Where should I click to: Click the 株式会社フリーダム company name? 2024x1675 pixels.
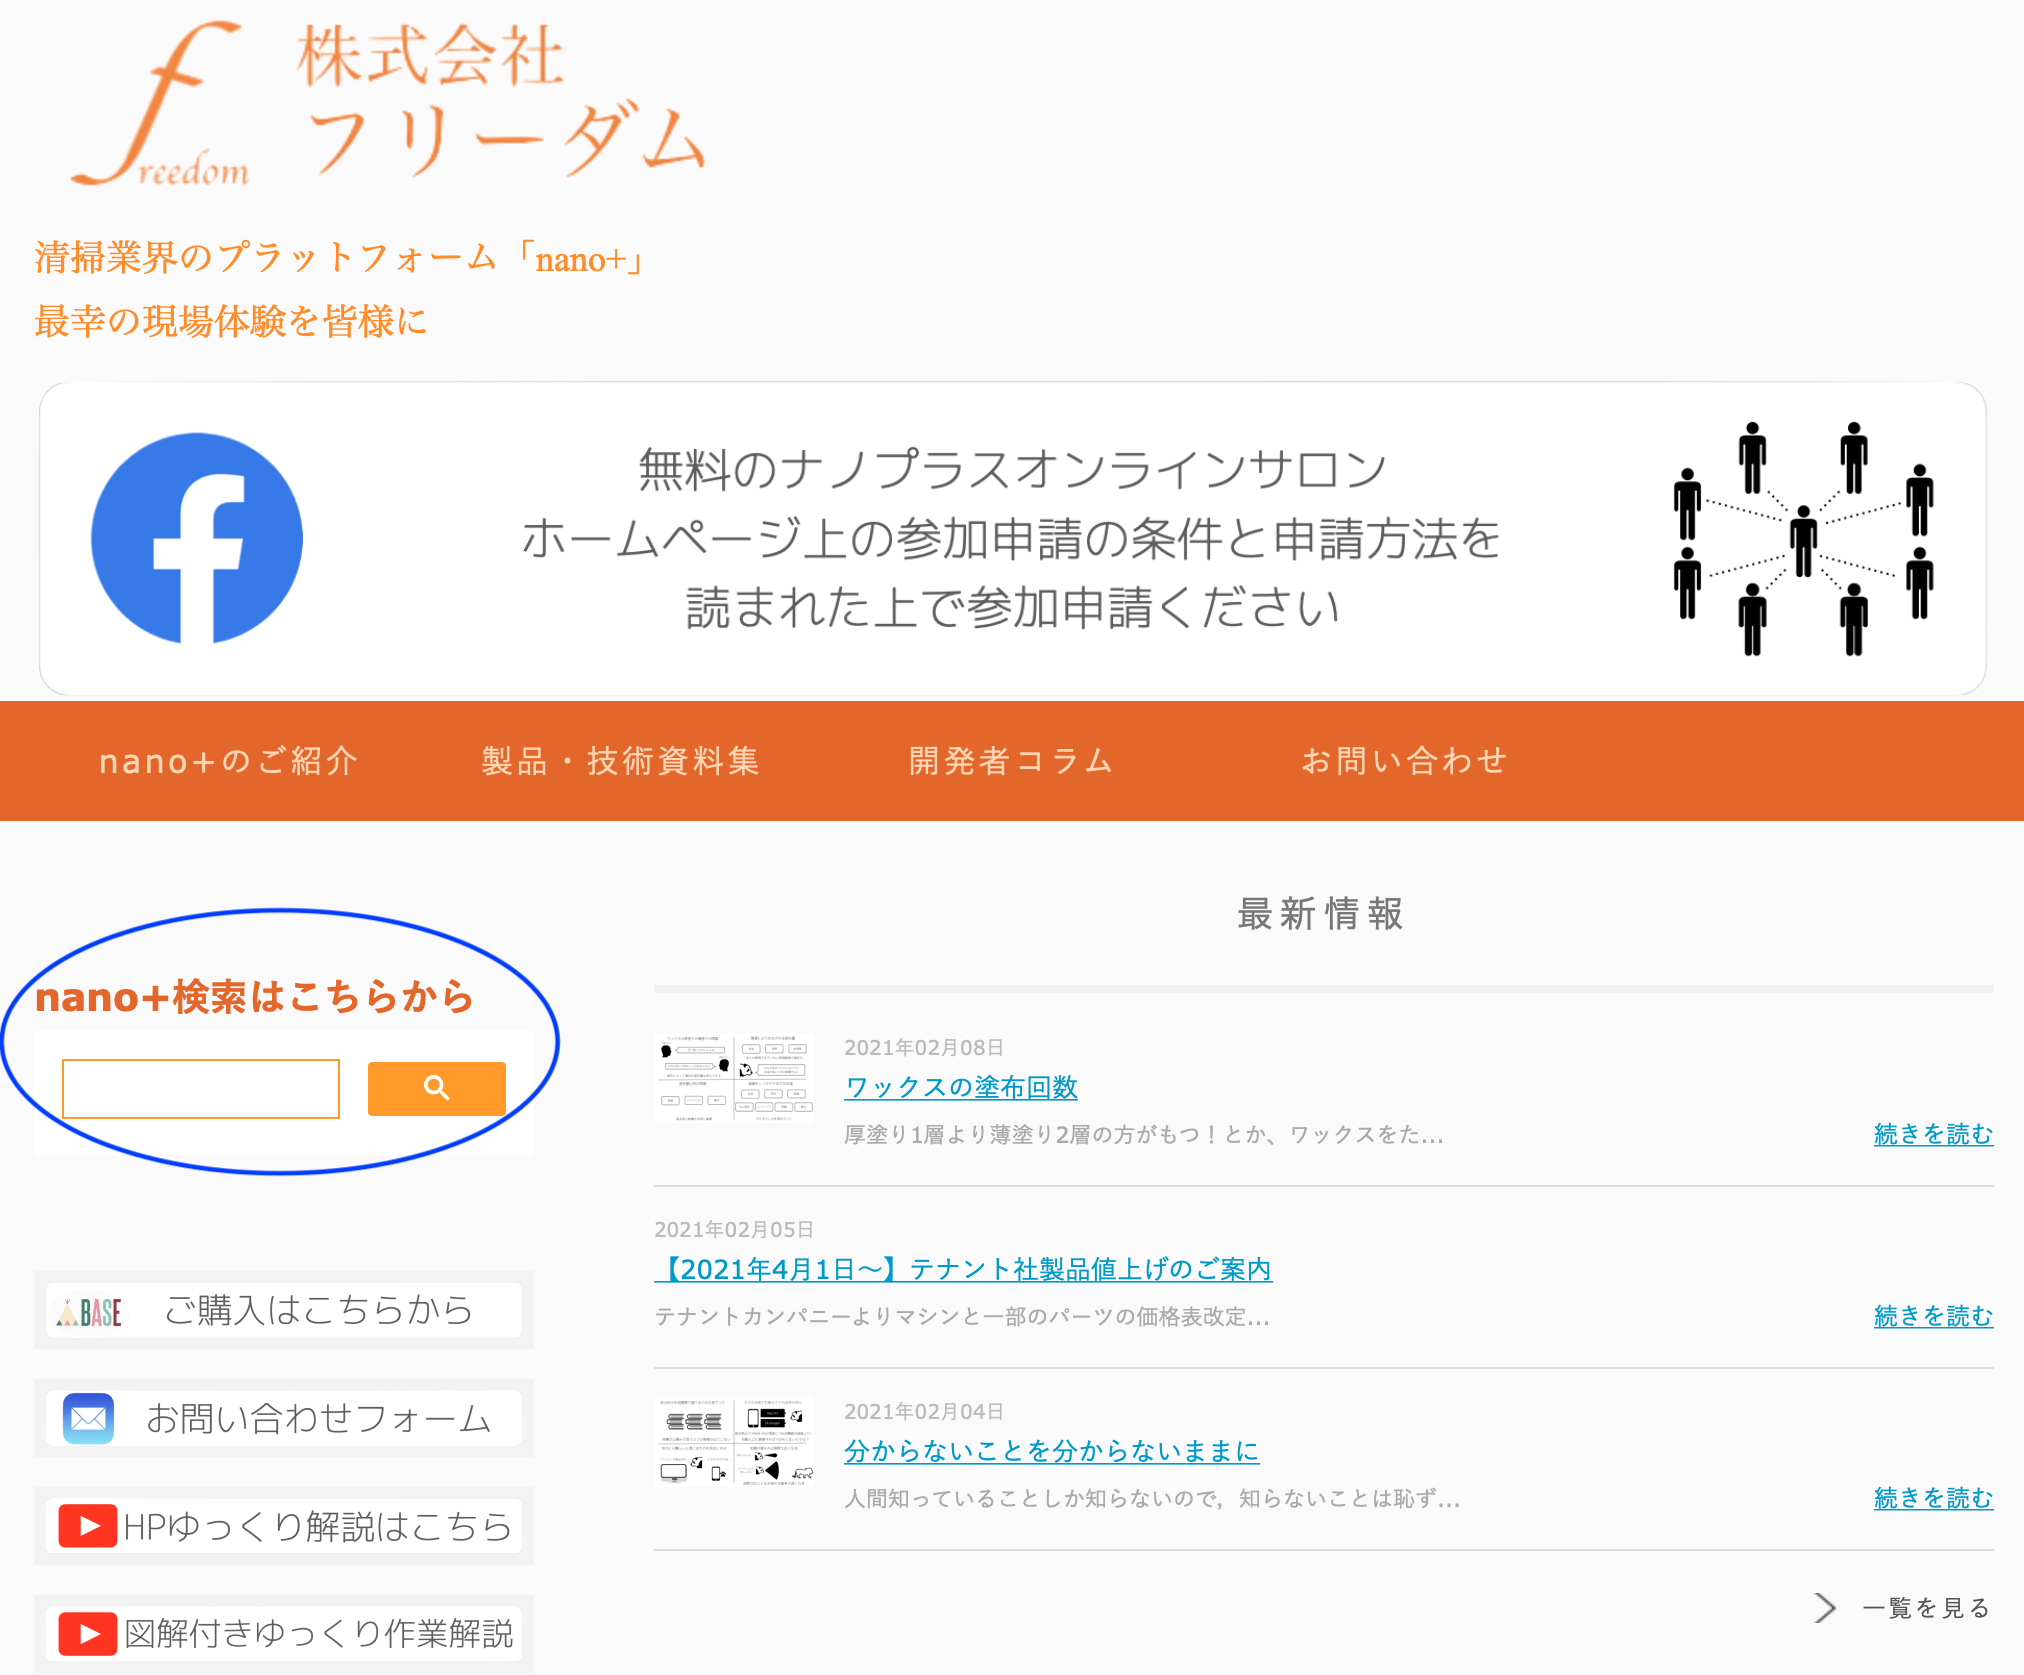click(502, 100)
